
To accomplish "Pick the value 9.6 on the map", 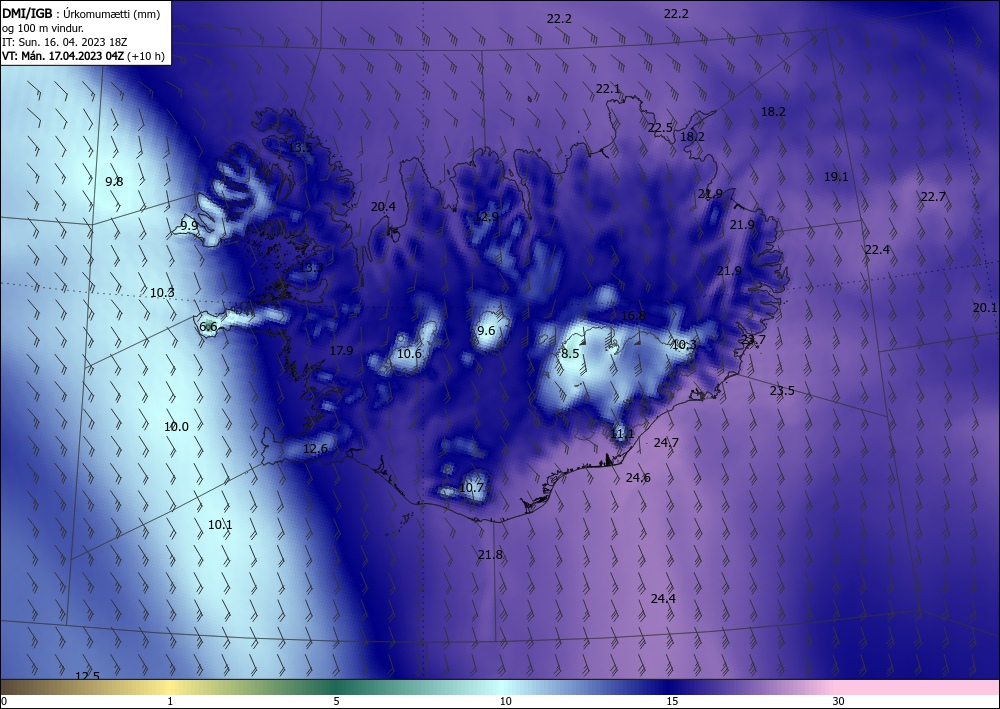I will click(x=486, y=330).
